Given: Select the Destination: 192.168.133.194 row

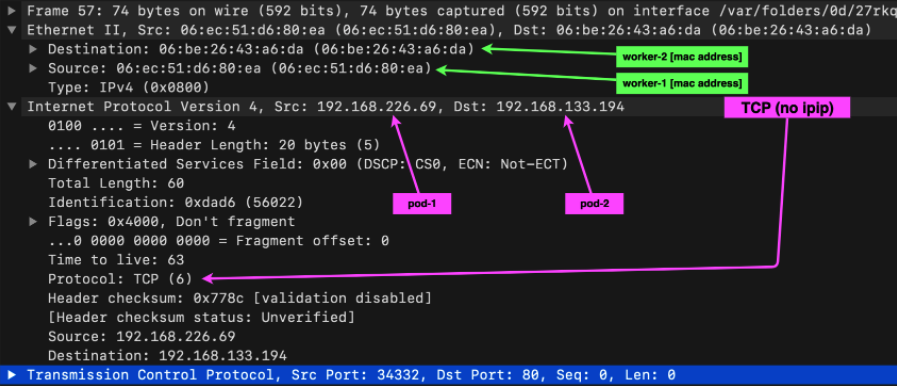Looking at the screenshot, I should [x=167, y=356].
